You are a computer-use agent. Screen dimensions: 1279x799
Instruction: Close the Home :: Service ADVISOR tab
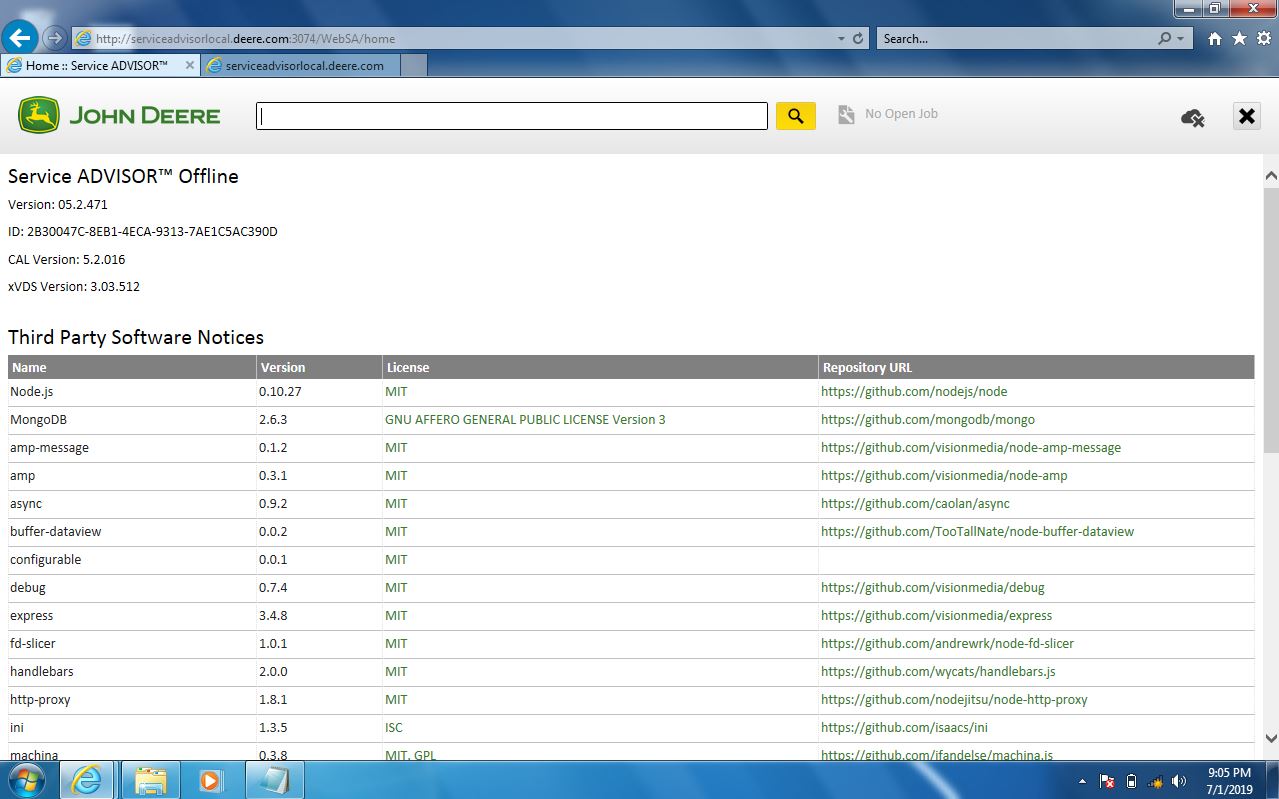(190, 66)
